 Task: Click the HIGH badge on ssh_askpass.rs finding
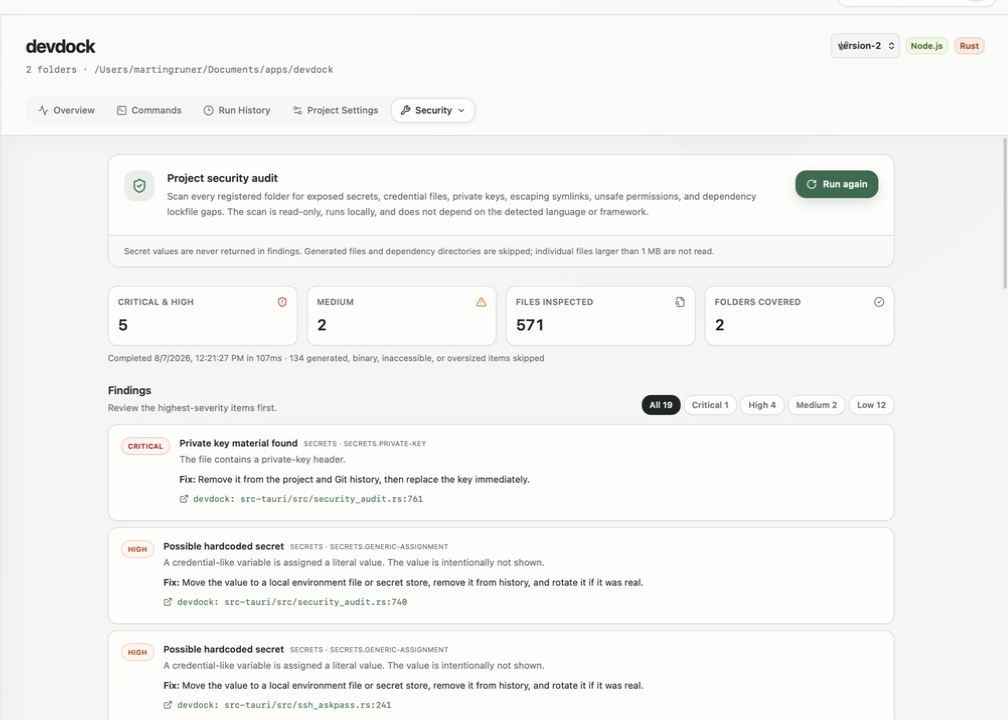coord(138,652)
